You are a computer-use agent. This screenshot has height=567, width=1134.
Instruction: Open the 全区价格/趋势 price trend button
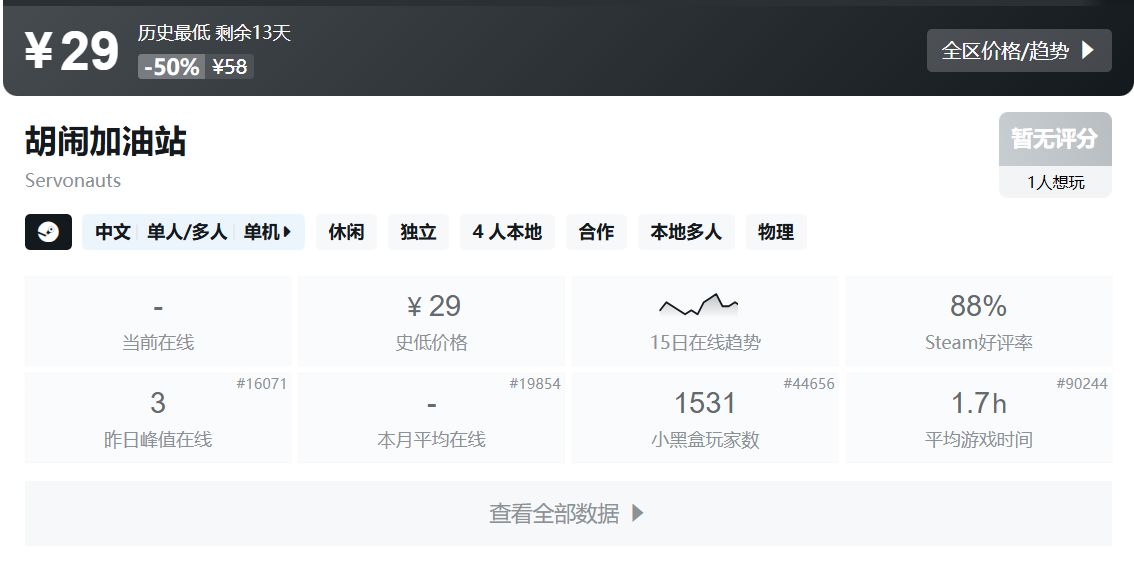(x=1019, y=51)
